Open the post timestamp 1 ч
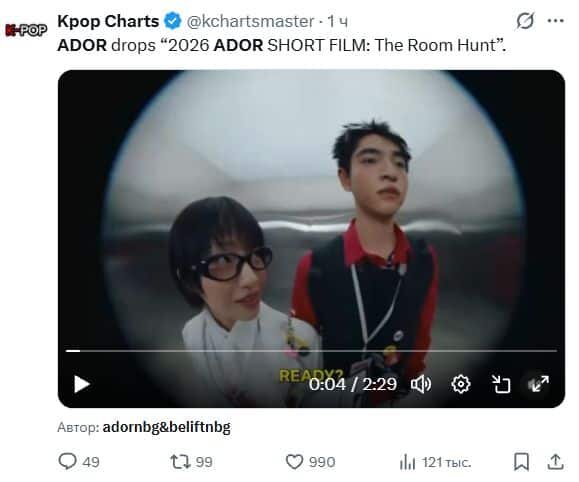 click(338, 21)
